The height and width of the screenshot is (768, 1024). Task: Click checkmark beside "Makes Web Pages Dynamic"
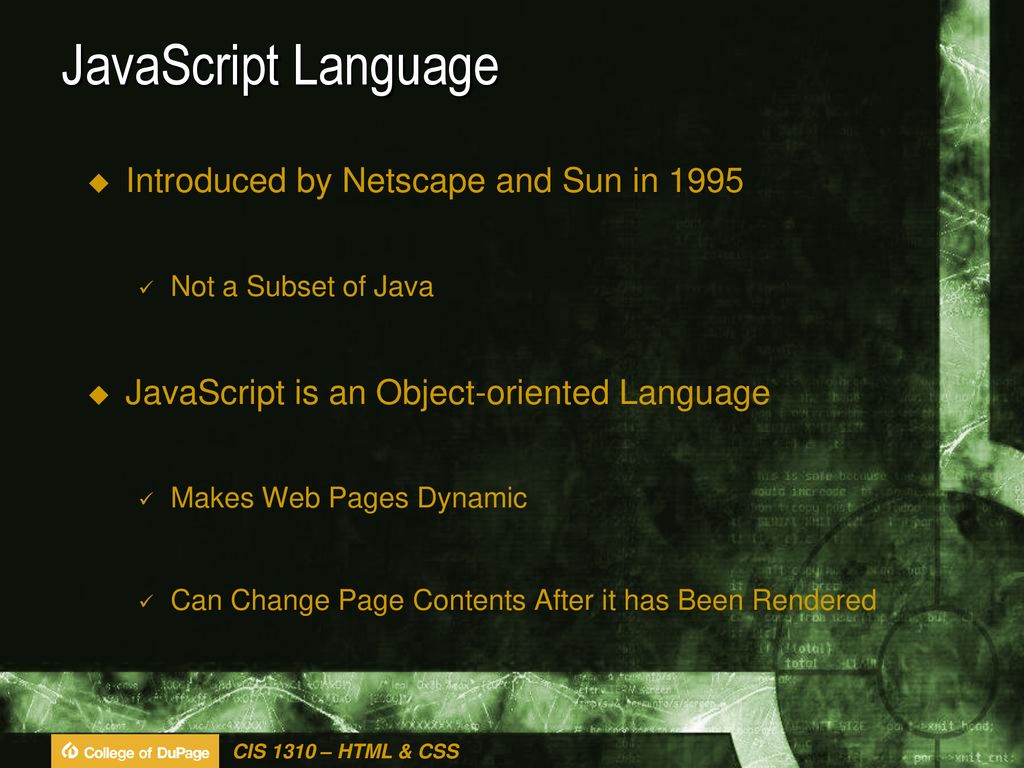(146, 499)
